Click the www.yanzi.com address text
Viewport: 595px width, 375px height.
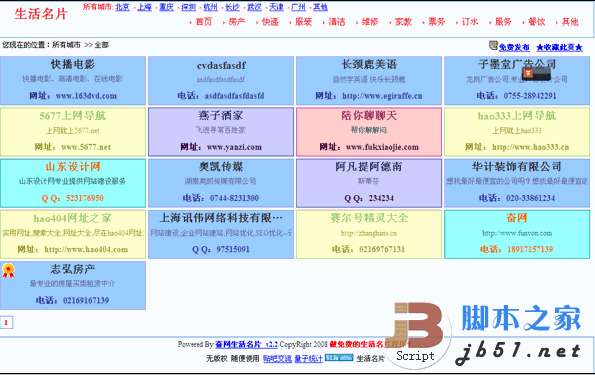click(x=234, y=147)
